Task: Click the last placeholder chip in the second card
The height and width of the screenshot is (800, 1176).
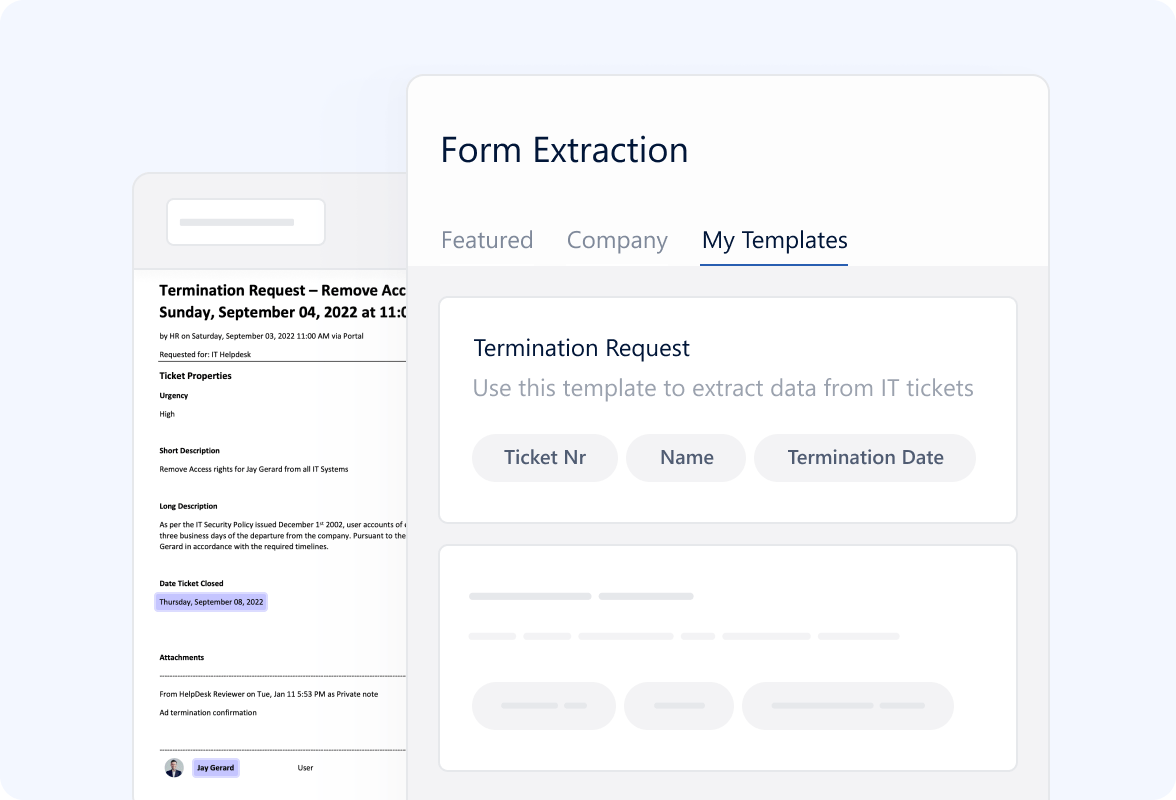Action: (x=847, y=706)
